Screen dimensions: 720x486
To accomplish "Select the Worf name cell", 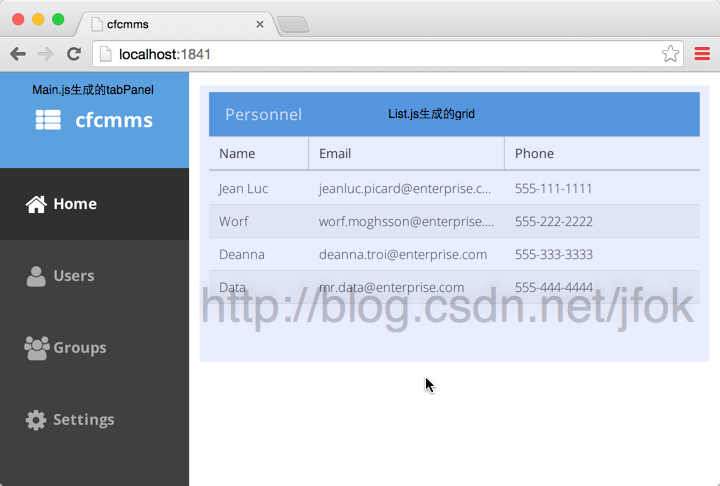I will (259, 221).
